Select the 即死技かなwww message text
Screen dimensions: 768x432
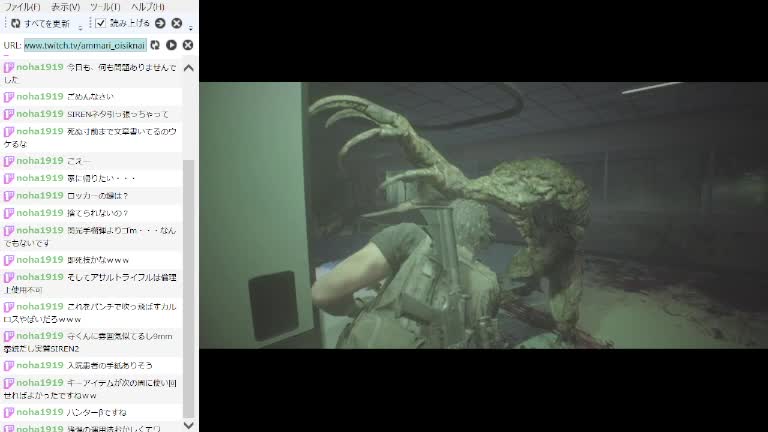tap(98, 260)
